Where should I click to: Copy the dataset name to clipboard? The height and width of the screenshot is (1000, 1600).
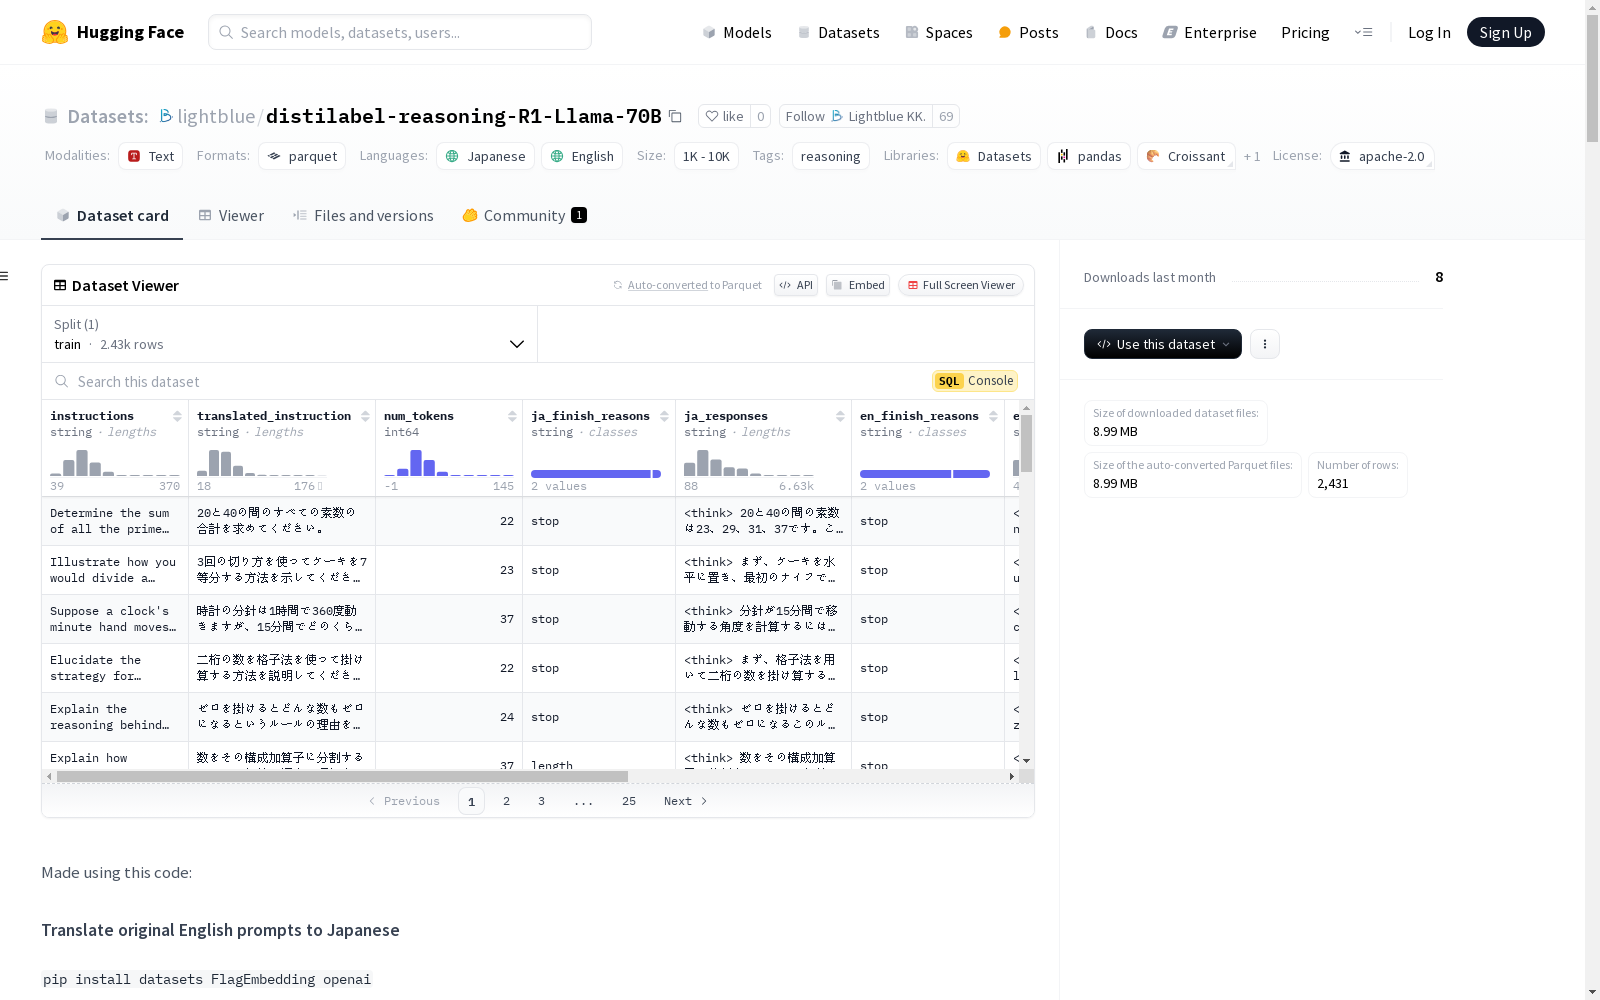pos(676,116)
